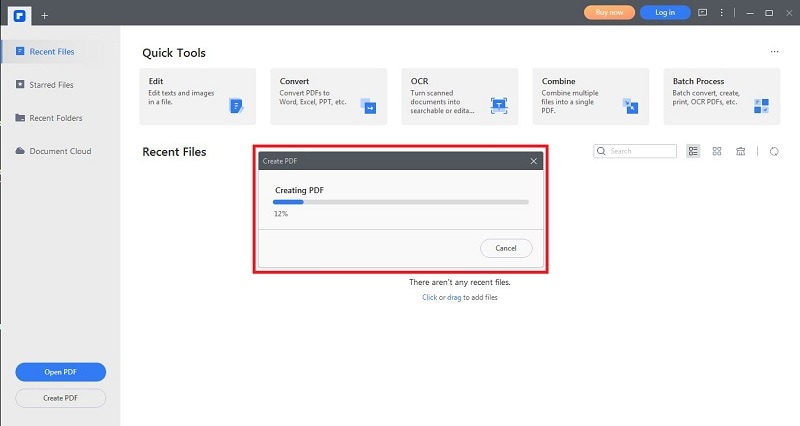
Task: Switch recent files to grid view
Action: coord(718,152)
